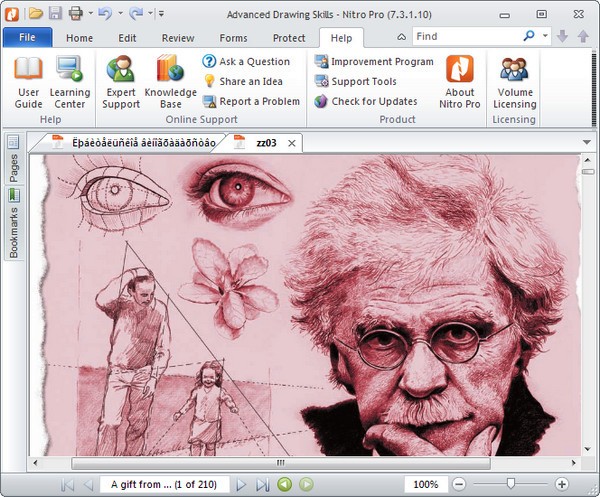
Task: Expand the undo history dropdown arrow
Action: click(x=119, y=14)
